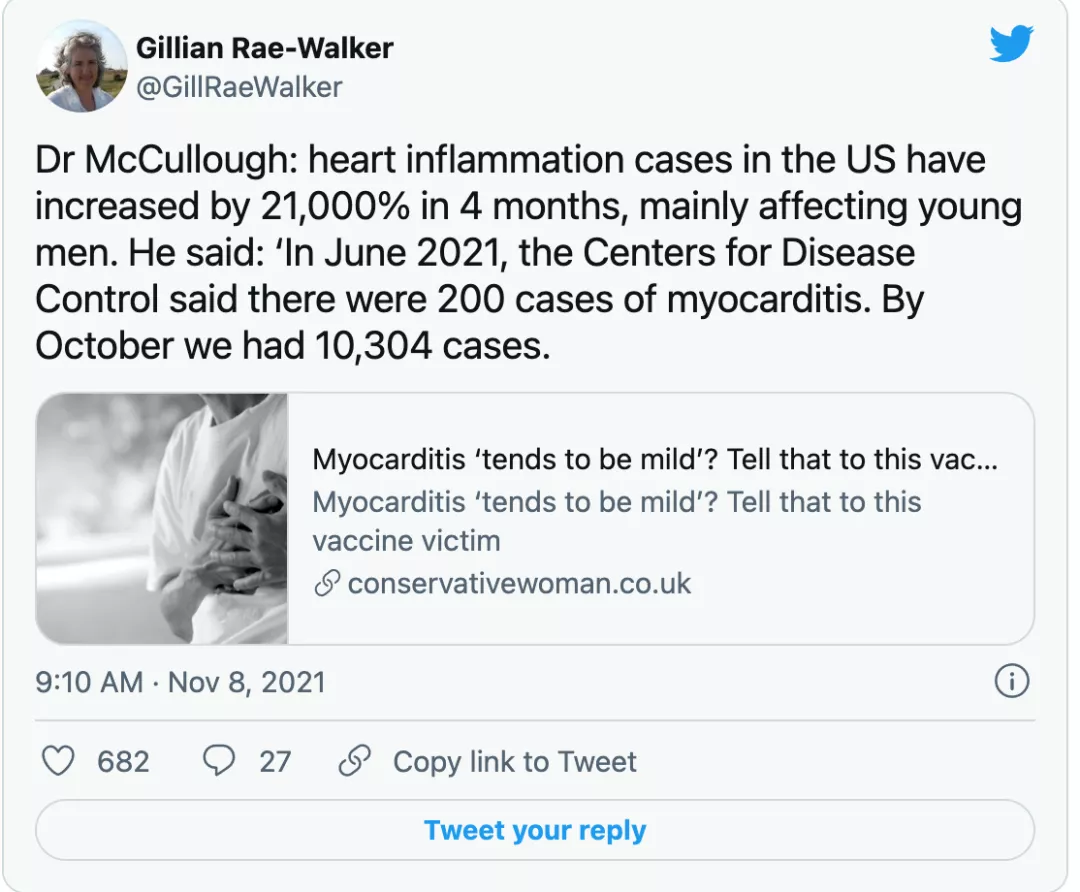This screenshot has height=892, width=1080.
Task: Click the link icon beside conservativewoman.co.uk
Action: [327, 584]
